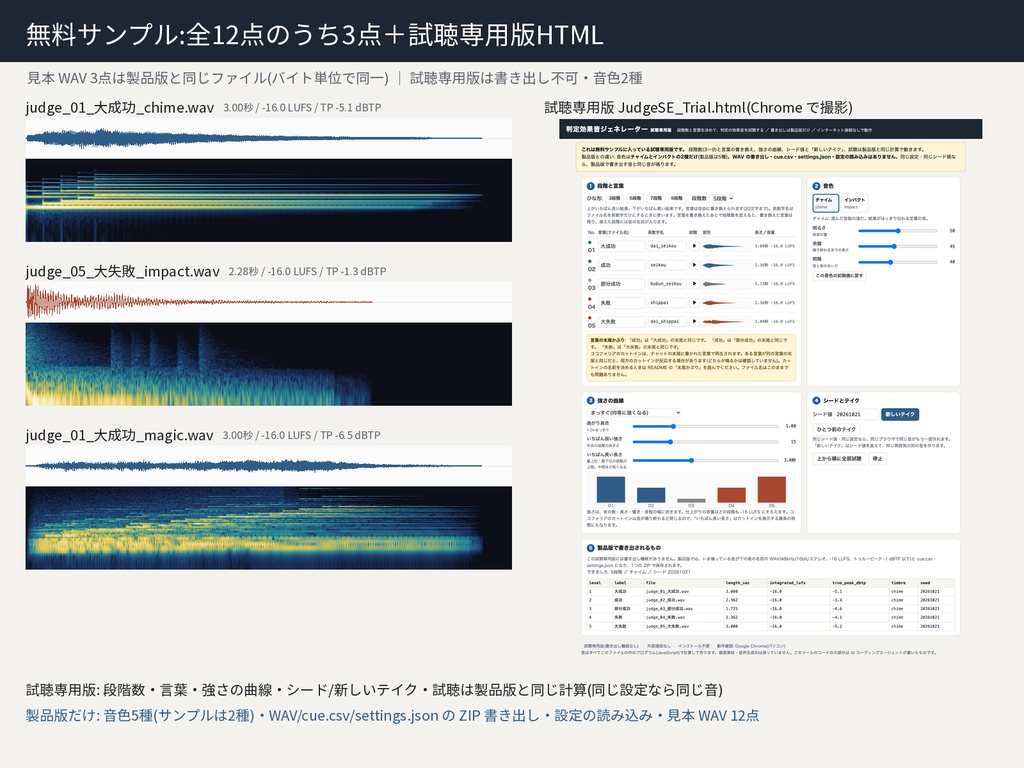This screenshot has height=768, width=1024.
Task: Edit the dai_seikou filename field
Action: coord(667,246)
